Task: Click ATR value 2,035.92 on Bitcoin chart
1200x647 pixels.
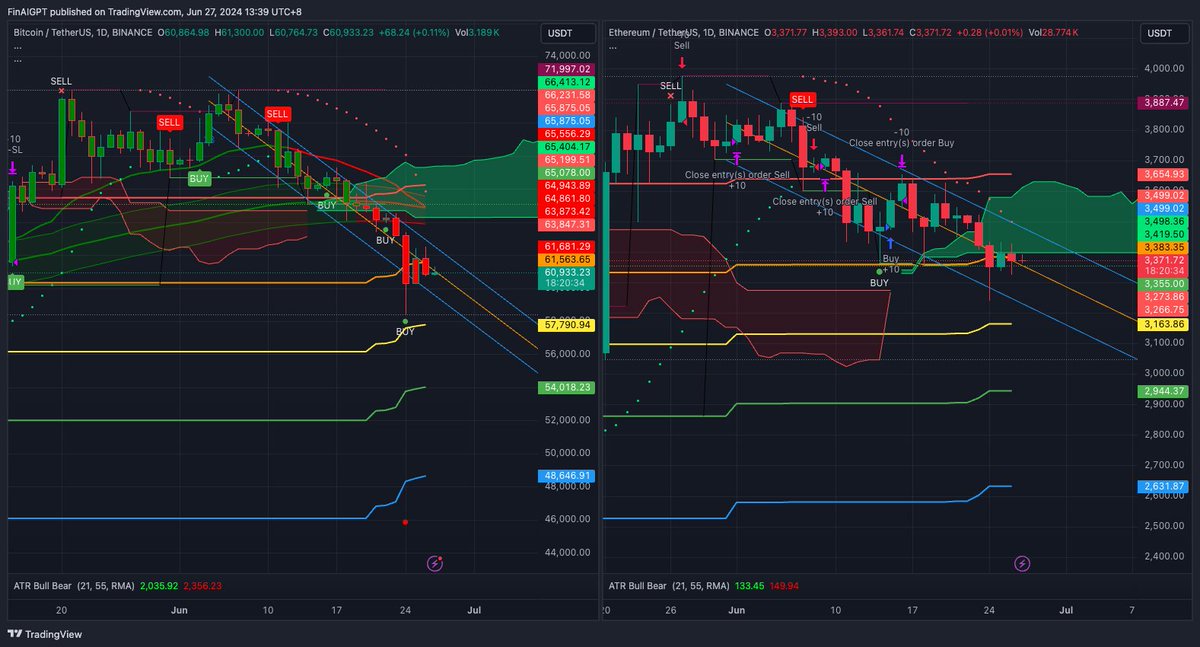Action: (159, 586)
